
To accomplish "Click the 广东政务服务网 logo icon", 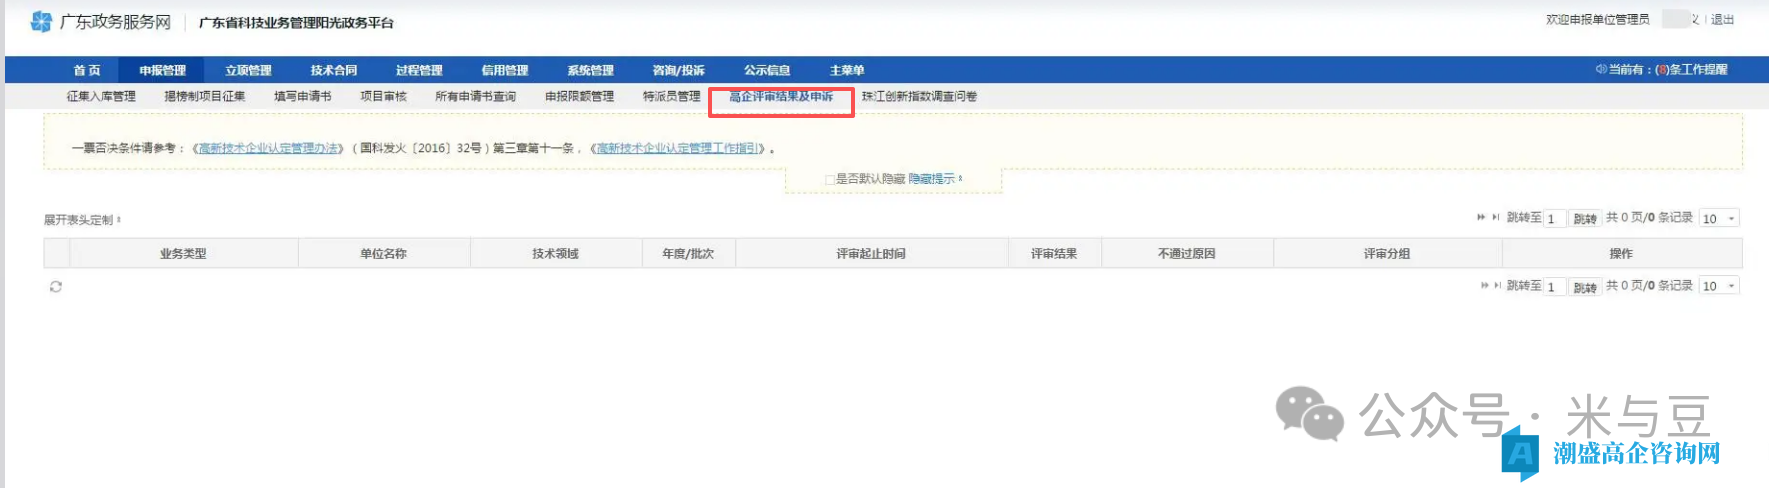I will tap(41, 21).
